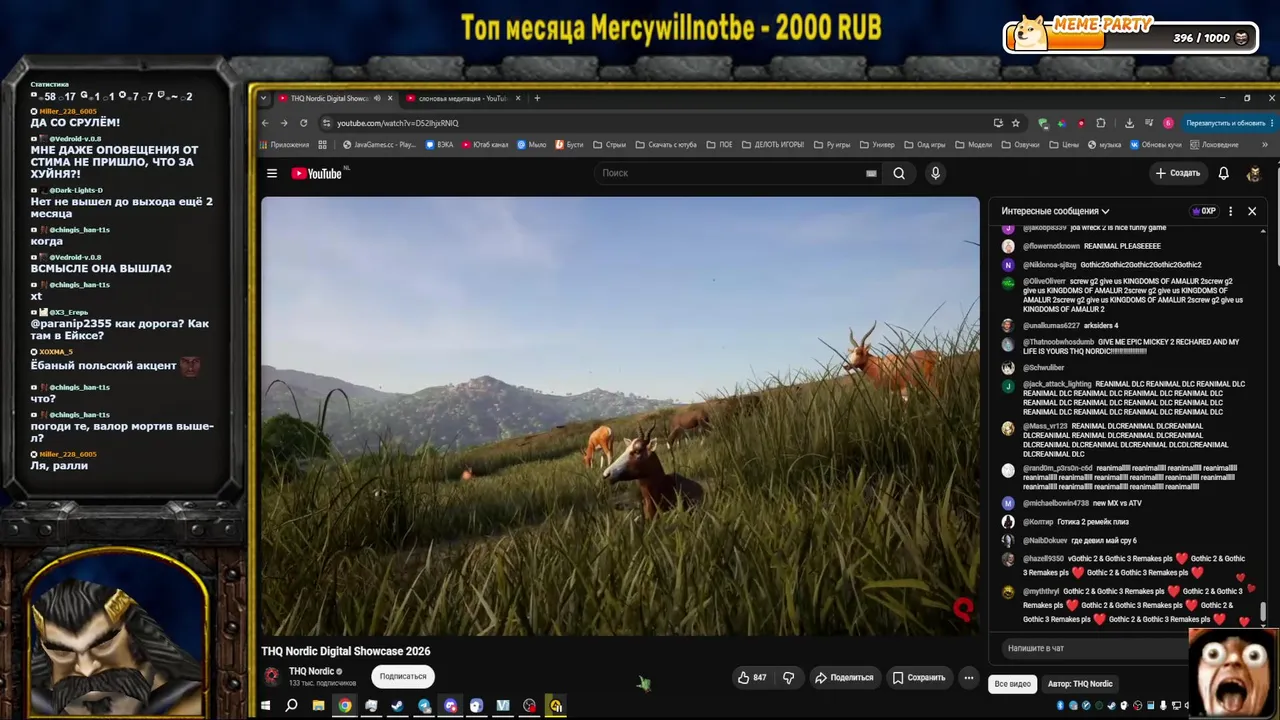The height and width of the screenshot is (720, 1280).
Task: Go back in the Chrome browser
Action: [x=265, y=123]
